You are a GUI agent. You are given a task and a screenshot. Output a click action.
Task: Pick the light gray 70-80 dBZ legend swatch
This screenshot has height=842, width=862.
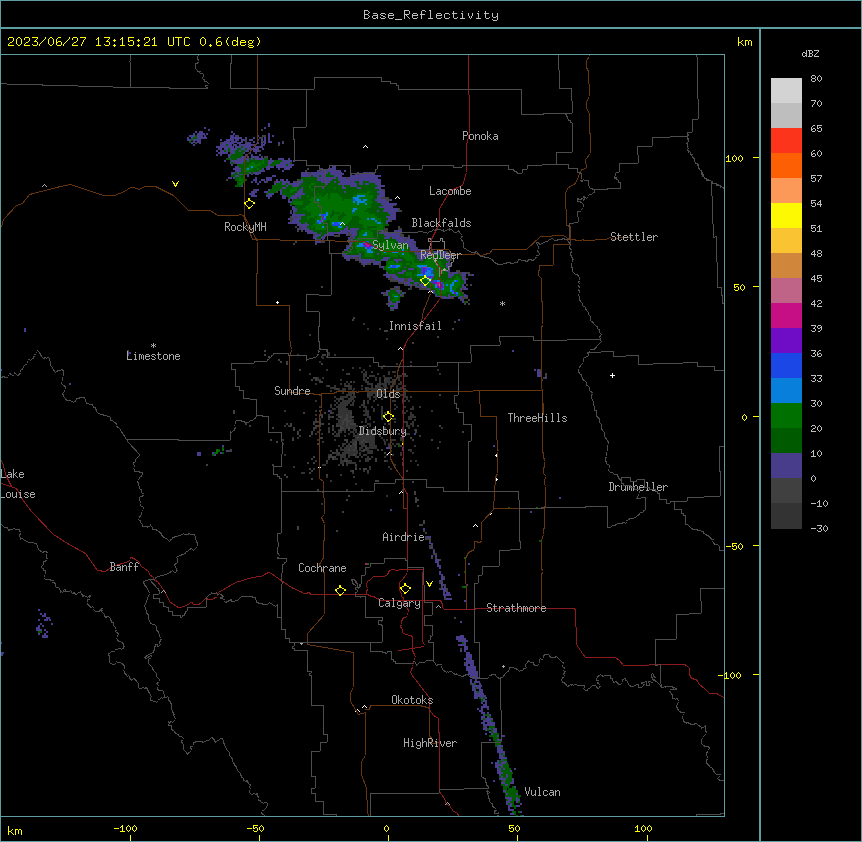click(x=786, y=91)
